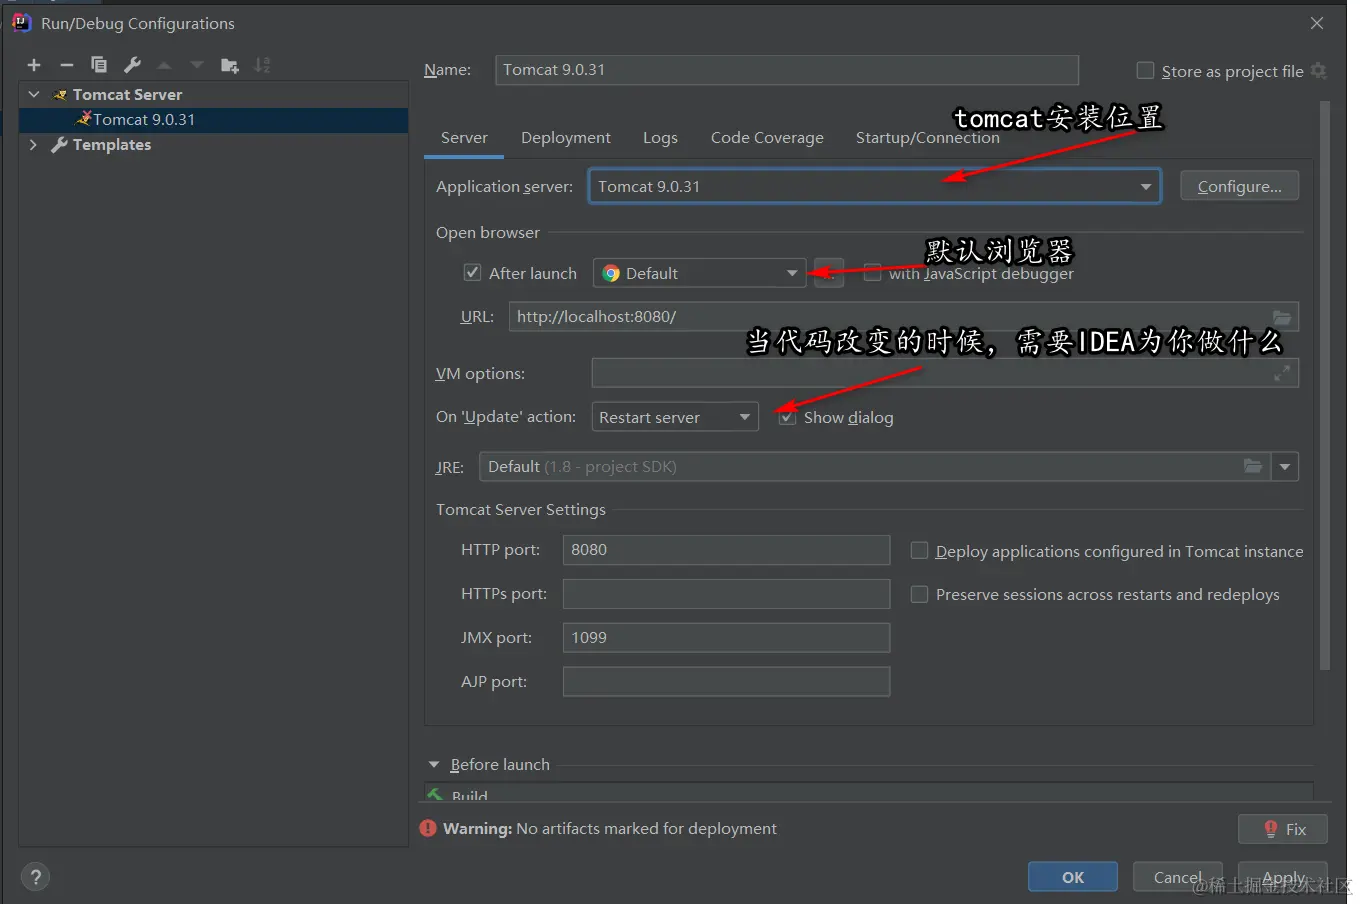
Task: Enable Deploy applications configured in Tomcat instance
Action: click(x=919, y=550)
